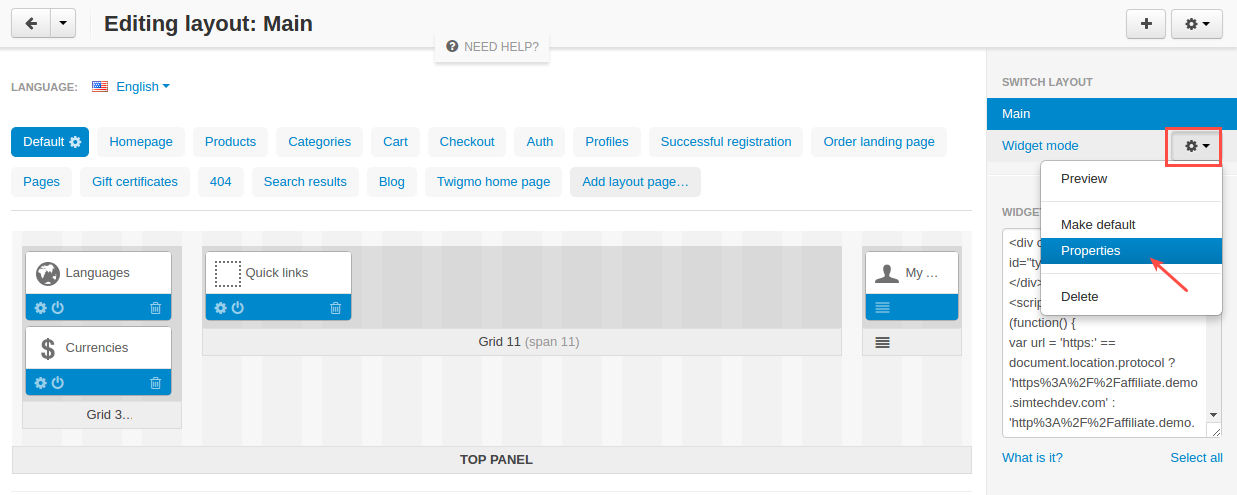Delete the Currencies block via trash icon
Screen dimensions: 1237x495
click(x=155, y=383)
